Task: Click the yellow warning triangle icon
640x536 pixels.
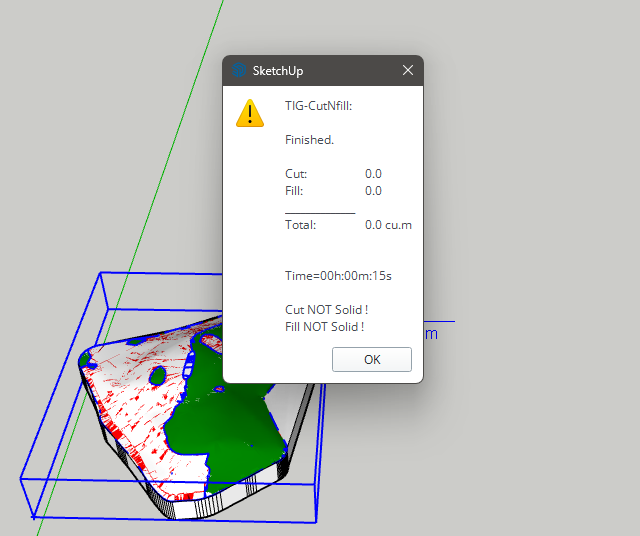Action: click(x=250, y=113)
